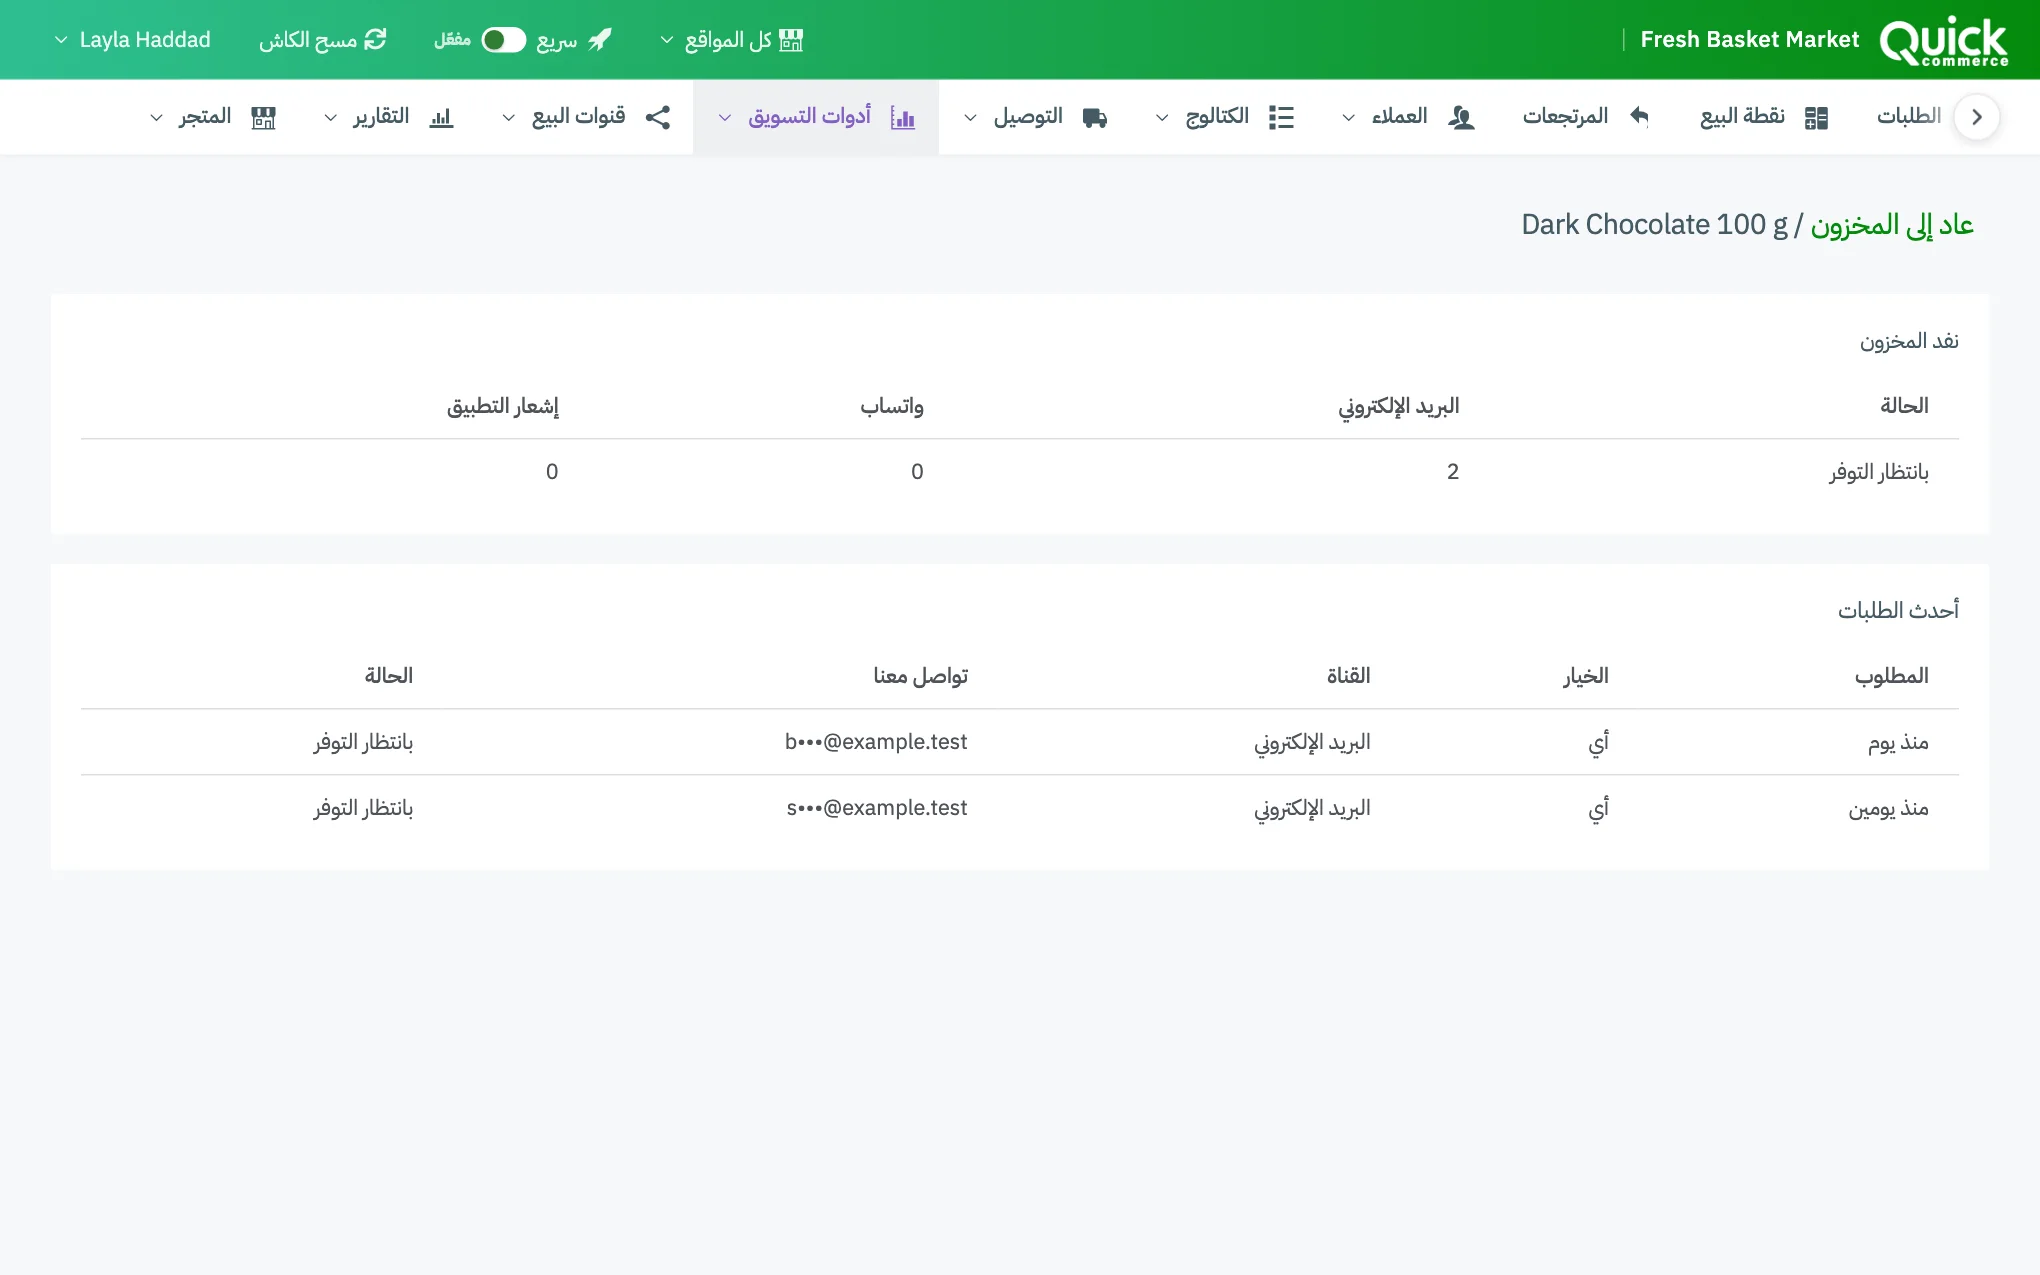Image resolution: width=2040 pixels, height=1275 pixels.
Task: Click the refresh icon for مسح الكاش
Action: 375,40
